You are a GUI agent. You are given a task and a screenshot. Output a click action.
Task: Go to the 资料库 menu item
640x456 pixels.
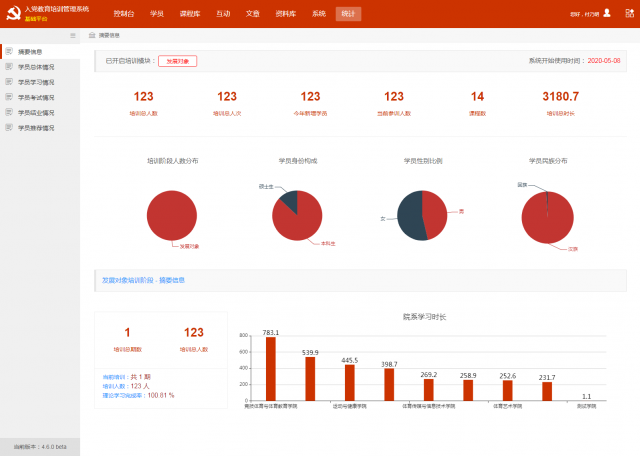(286, 14)
